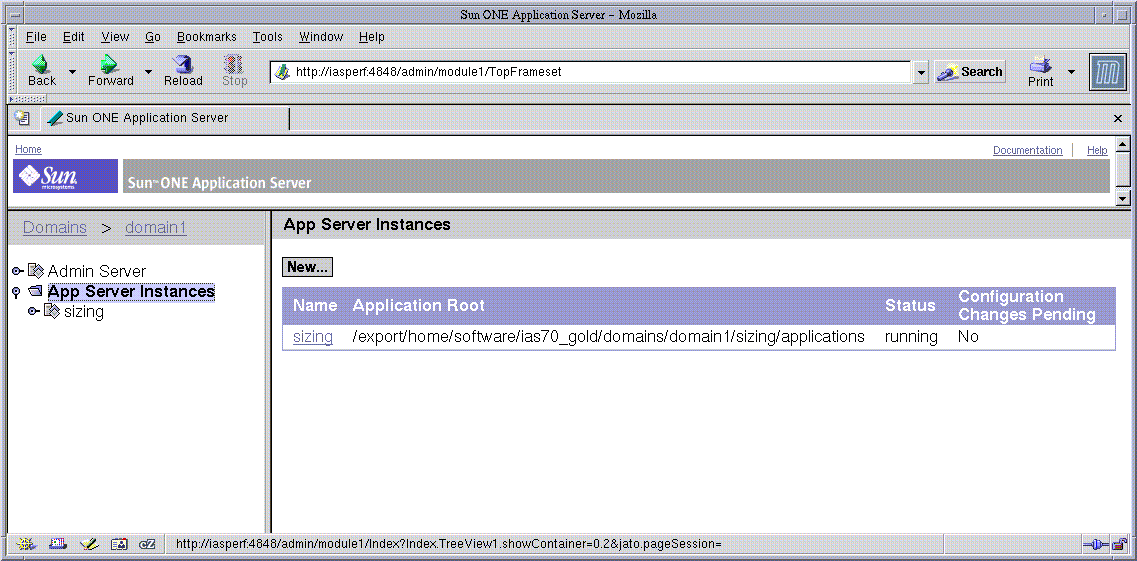Go to the domain1 breadcrumb link
Viewport: 1137px width, 561px height.
(x=156, y=228)
